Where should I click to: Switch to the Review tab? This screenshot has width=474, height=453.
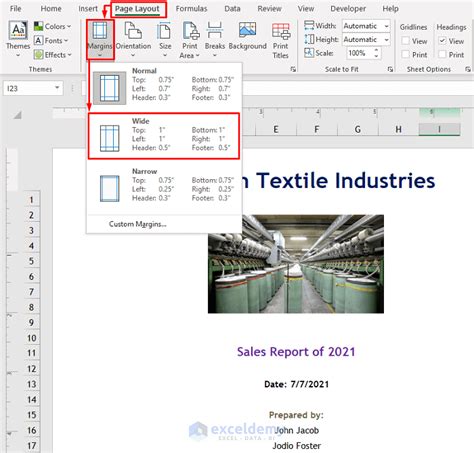[x=269, y=9]
